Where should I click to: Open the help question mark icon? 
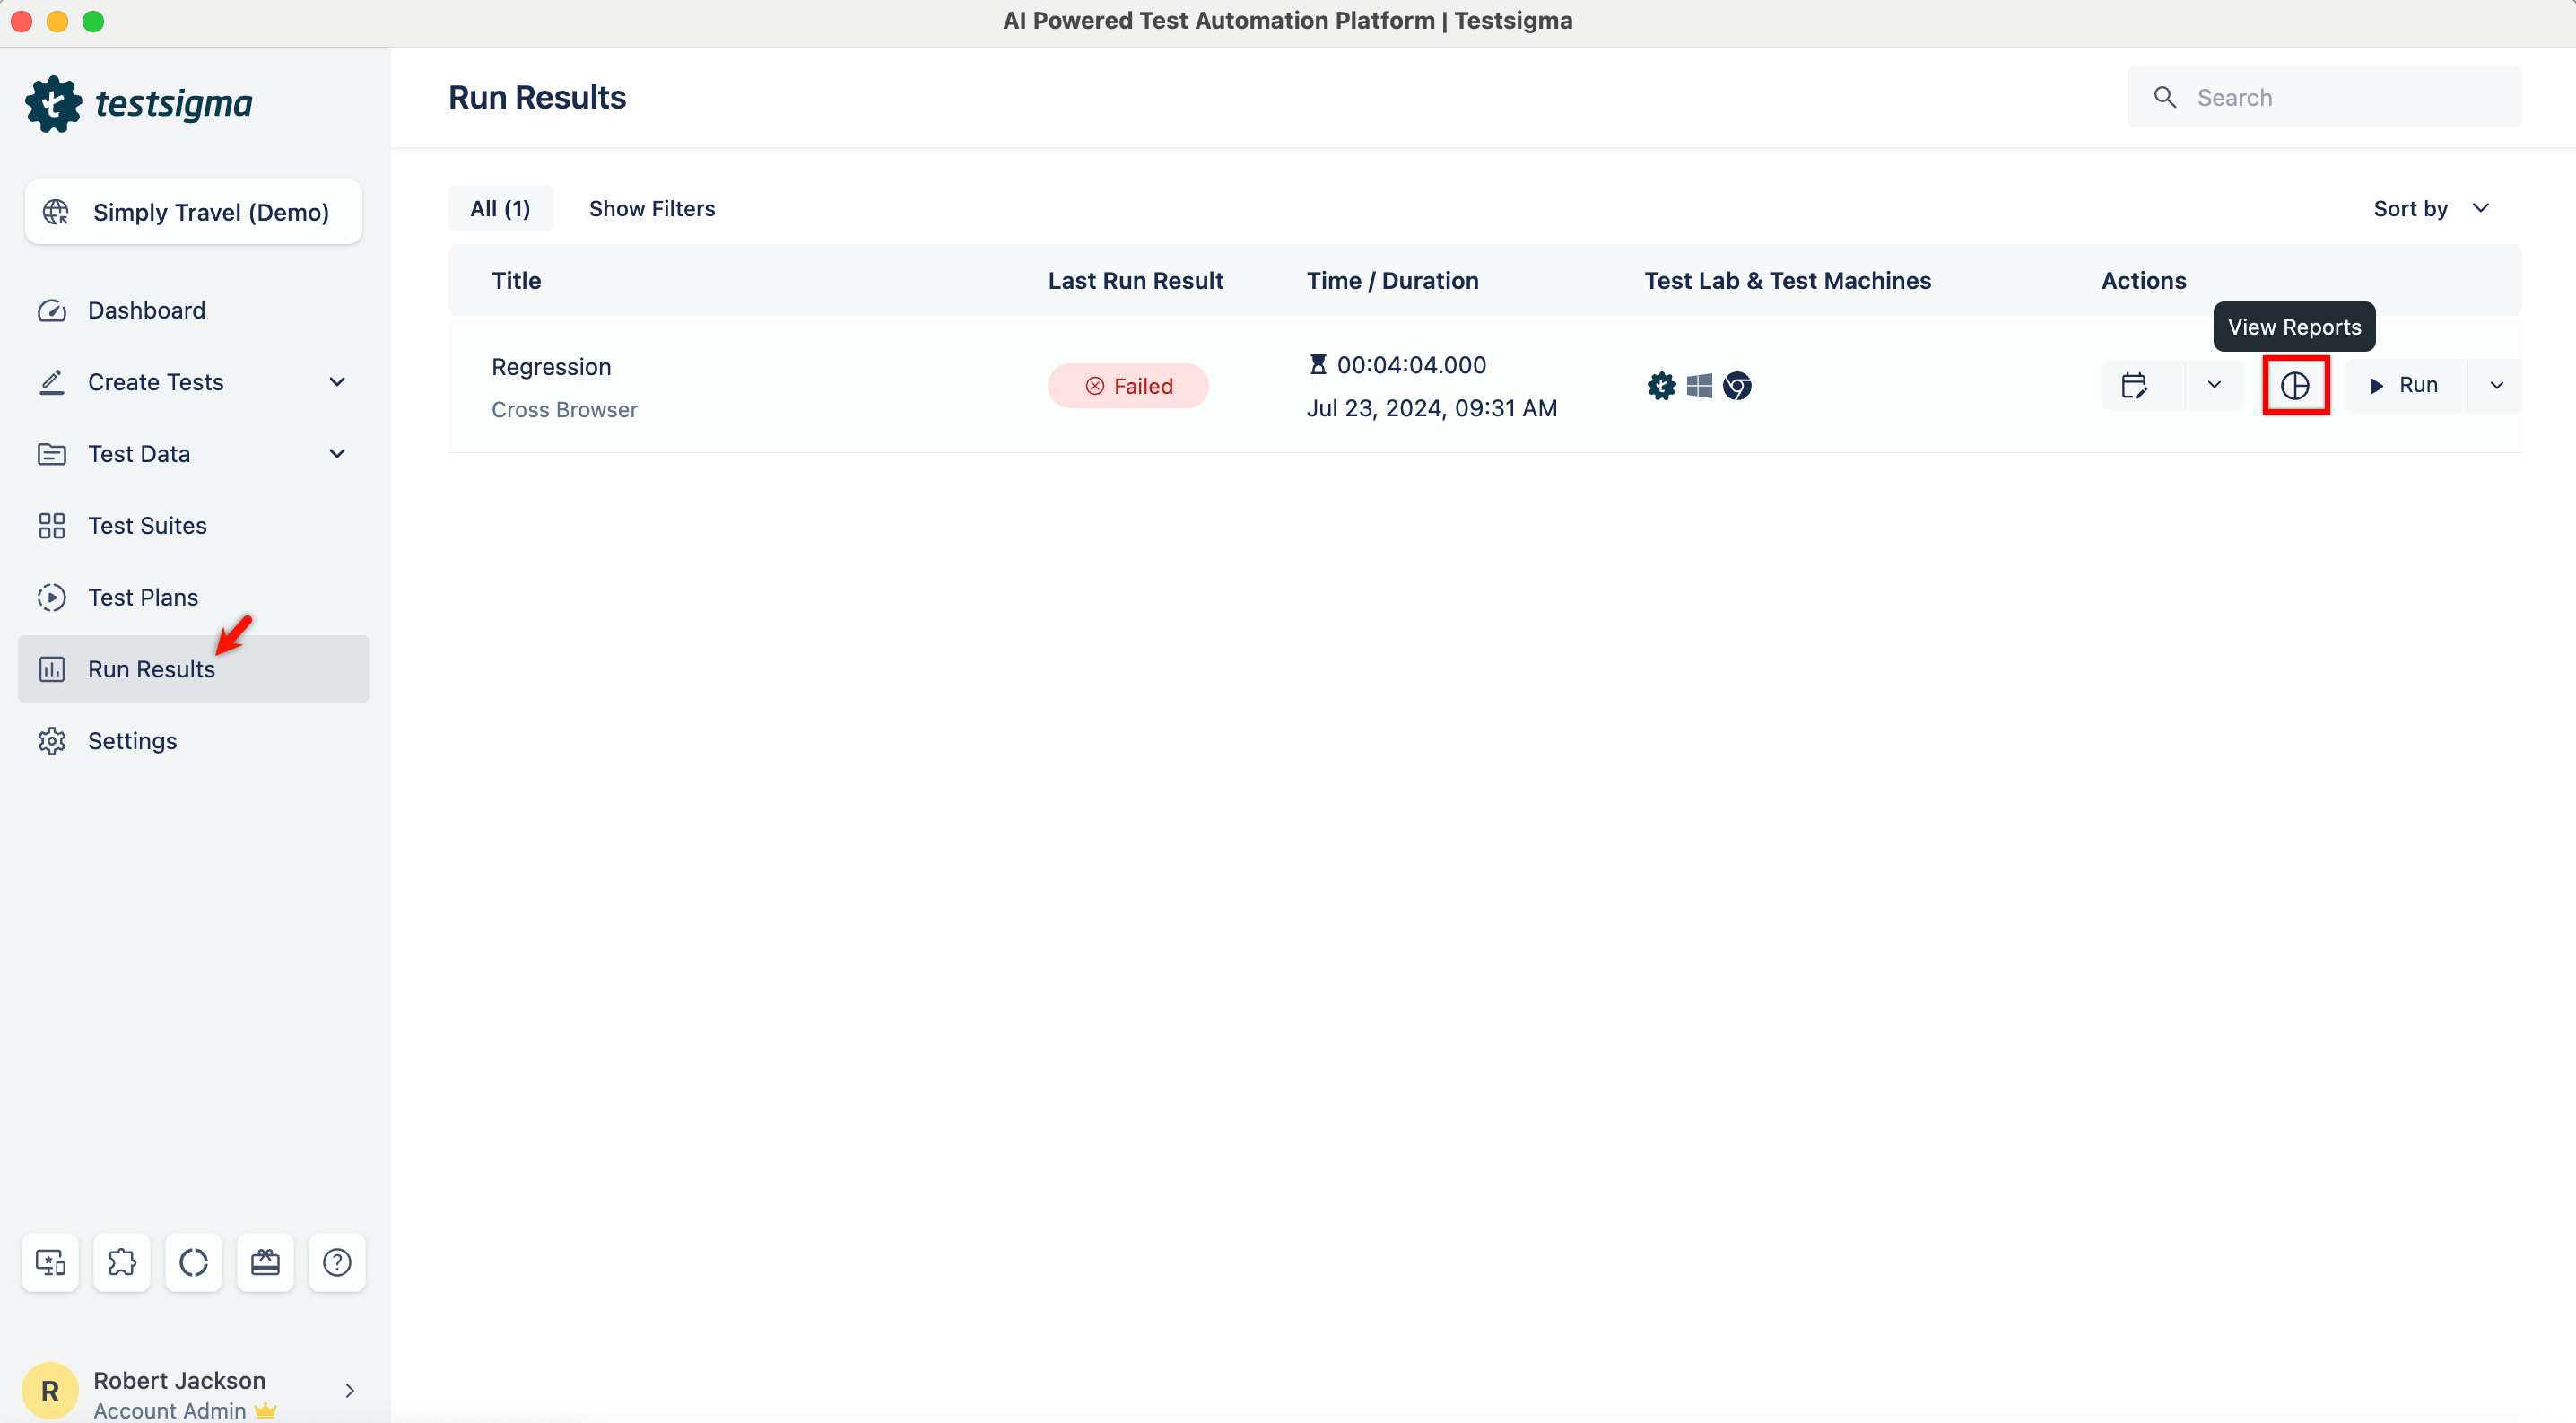[337, 1262]
